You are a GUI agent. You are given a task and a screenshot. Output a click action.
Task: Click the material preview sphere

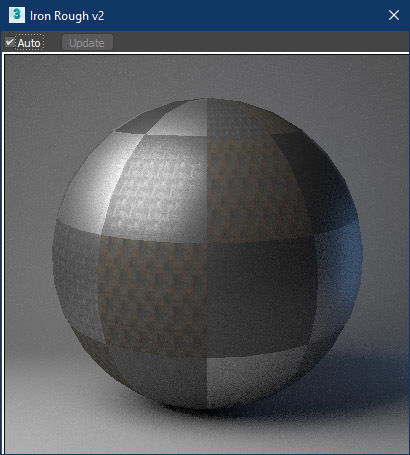207,254
